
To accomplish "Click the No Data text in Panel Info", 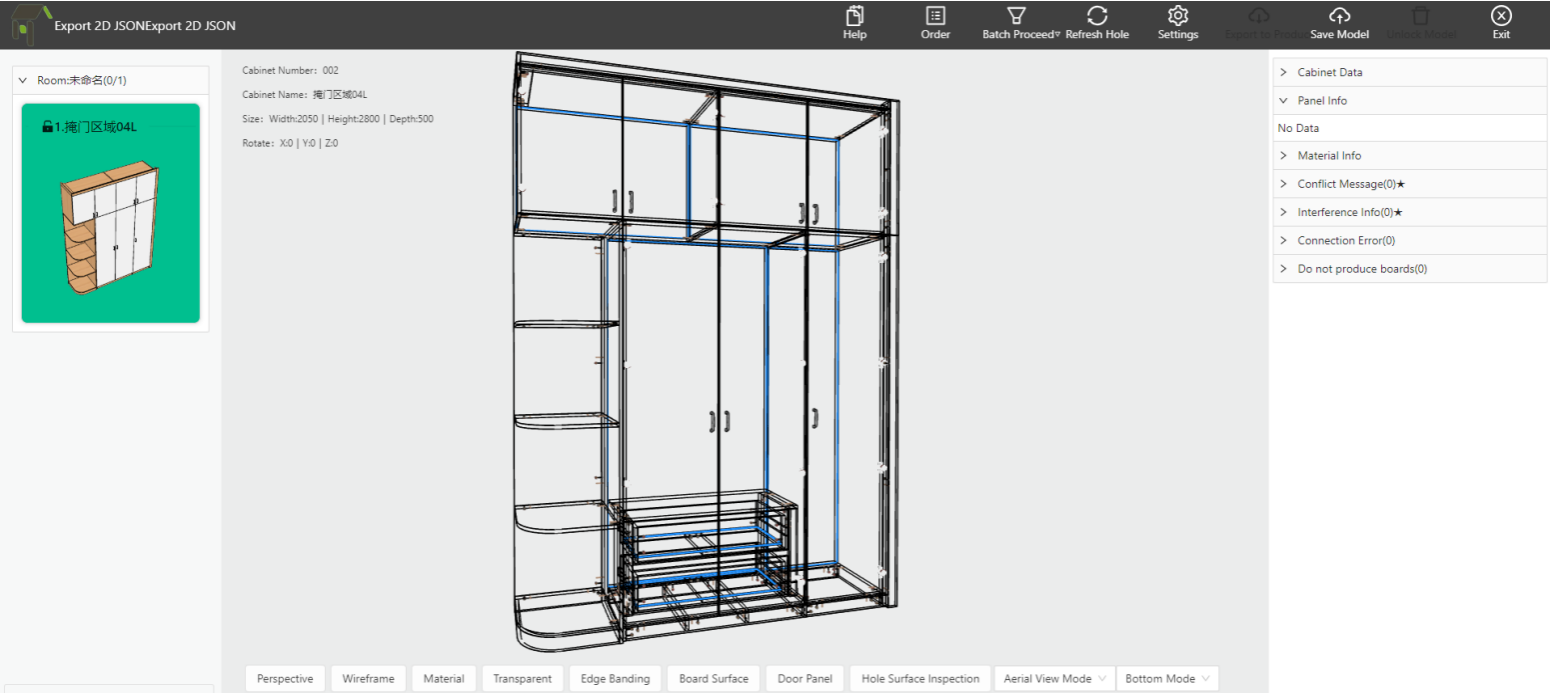I will click(x=1298, y=128).
